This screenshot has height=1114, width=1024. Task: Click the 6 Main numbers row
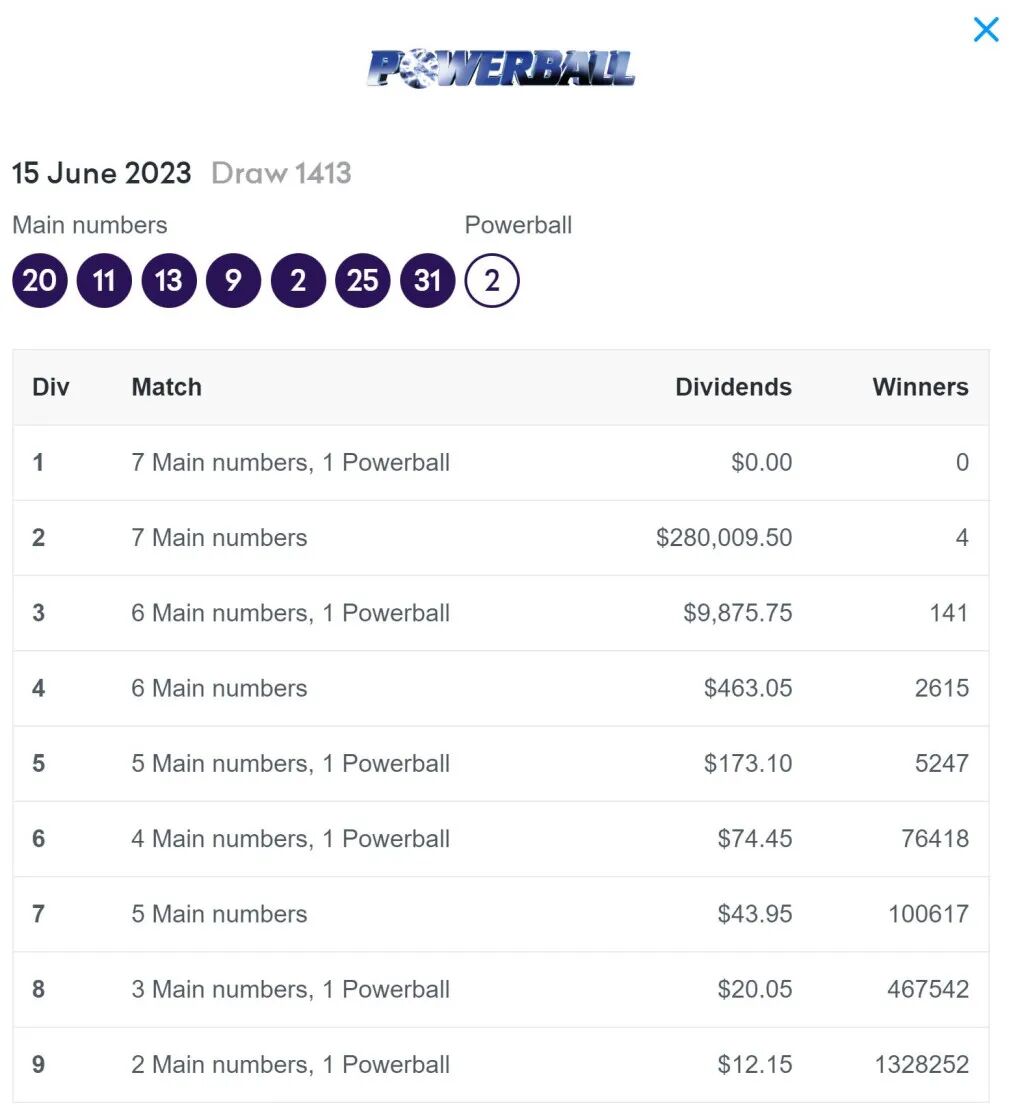pyautogui.click(x=219, y=688)
